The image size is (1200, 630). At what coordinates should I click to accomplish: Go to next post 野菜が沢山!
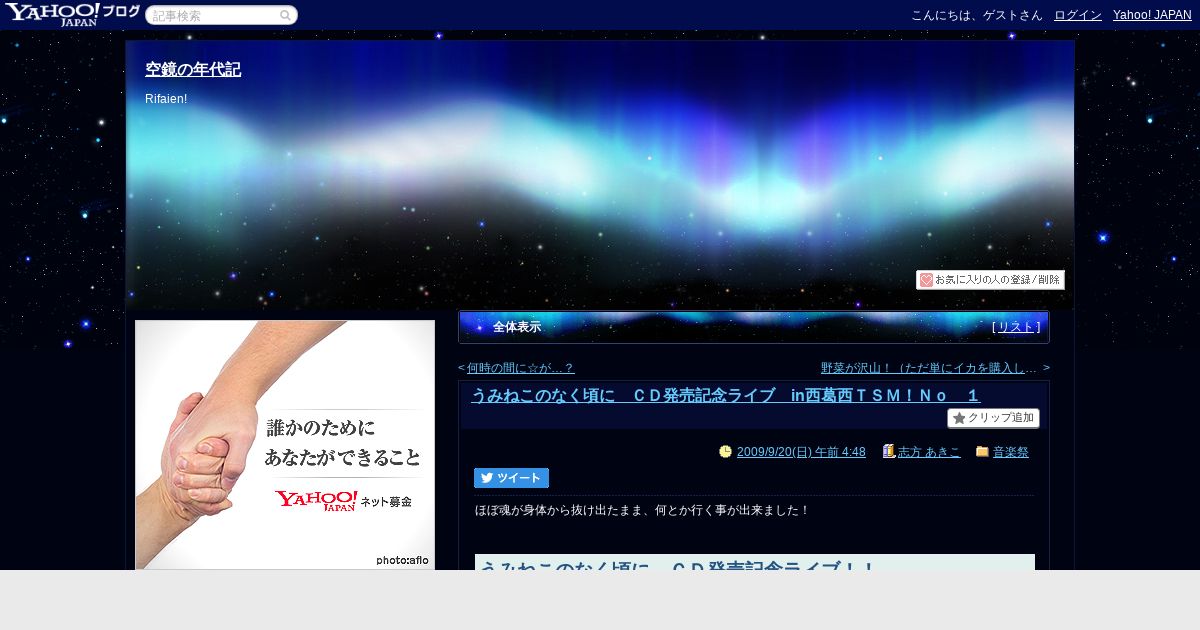tap(929, 368)
